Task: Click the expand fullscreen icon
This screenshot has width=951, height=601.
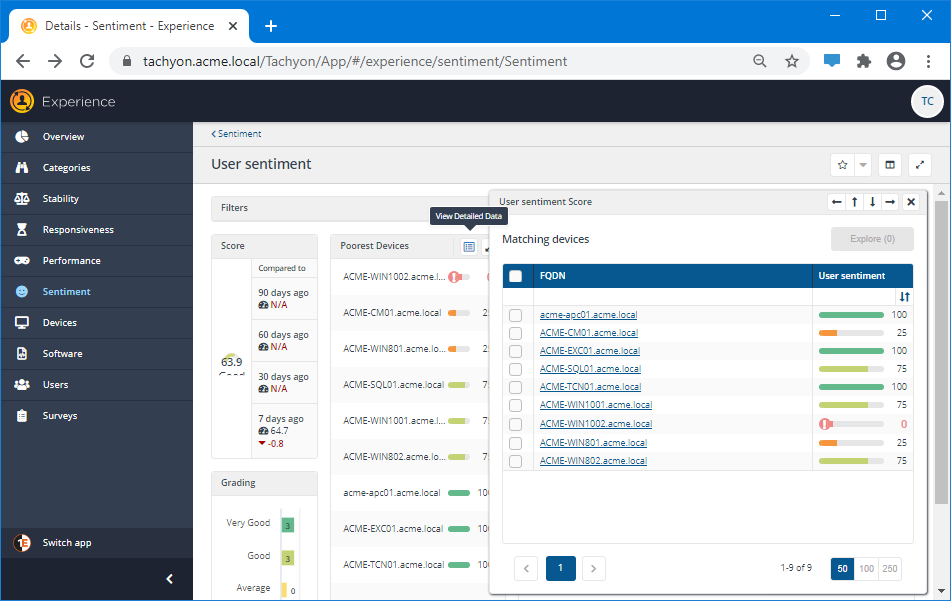Action: pyautogui.click(x=919, y=164)
